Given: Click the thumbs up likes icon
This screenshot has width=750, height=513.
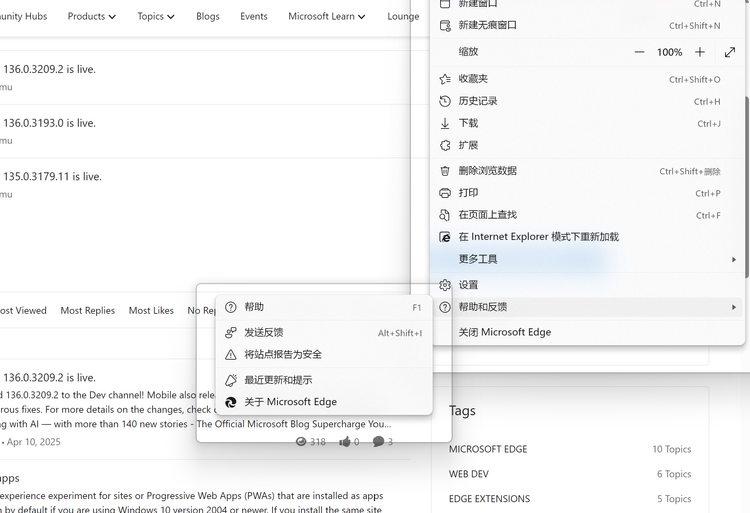Looking at the screenshot, I should point(344,442).
